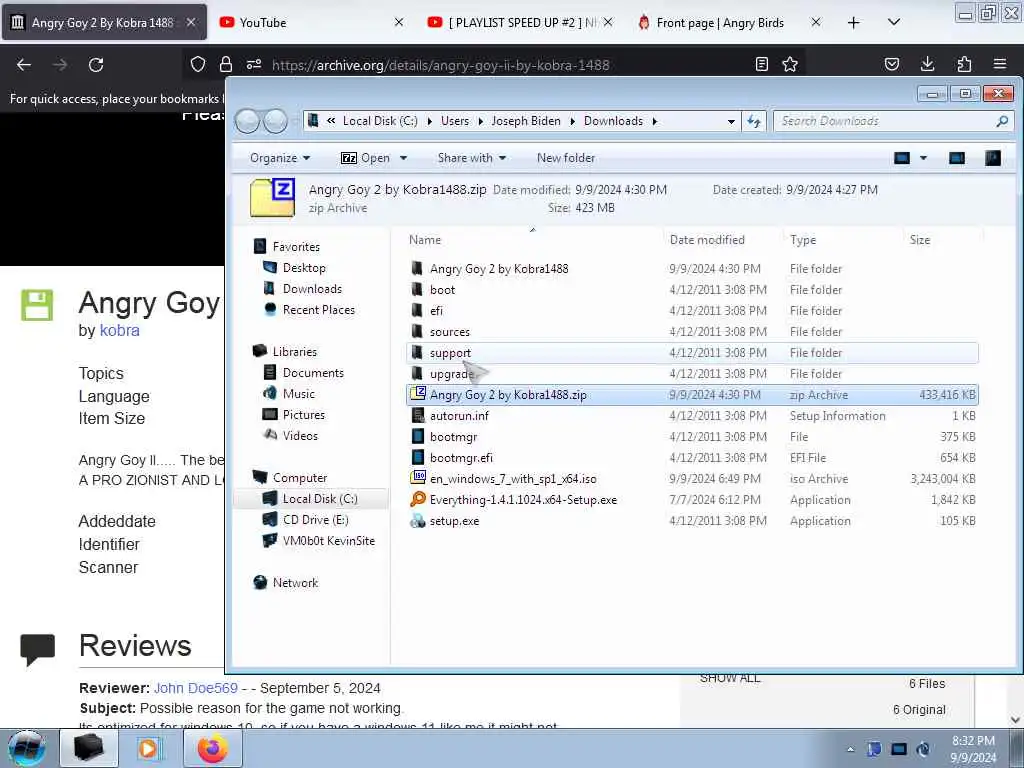Image resolution: width=1024 pixels, height=768 pixels.
Task: Click the Explorer forward navigation button
Action: pyautogui.click(x=276, y=121)
